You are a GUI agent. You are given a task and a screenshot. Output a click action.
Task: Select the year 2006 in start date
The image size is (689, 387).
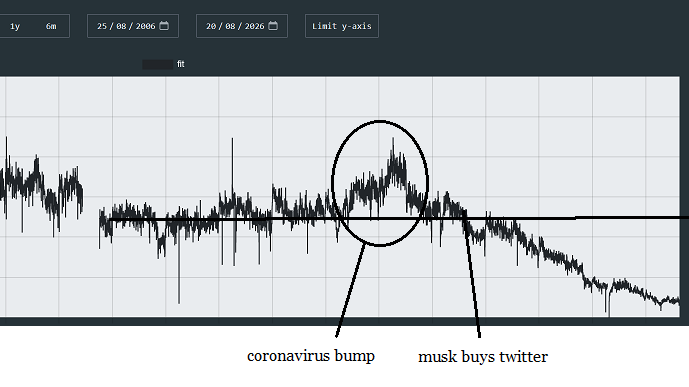145,26
